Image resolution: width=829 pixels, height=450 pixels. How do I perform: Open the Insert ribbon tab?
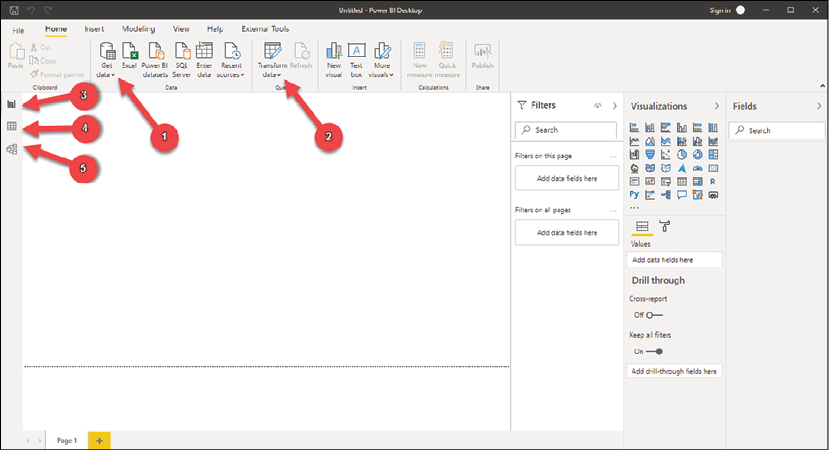pos(94,29)
